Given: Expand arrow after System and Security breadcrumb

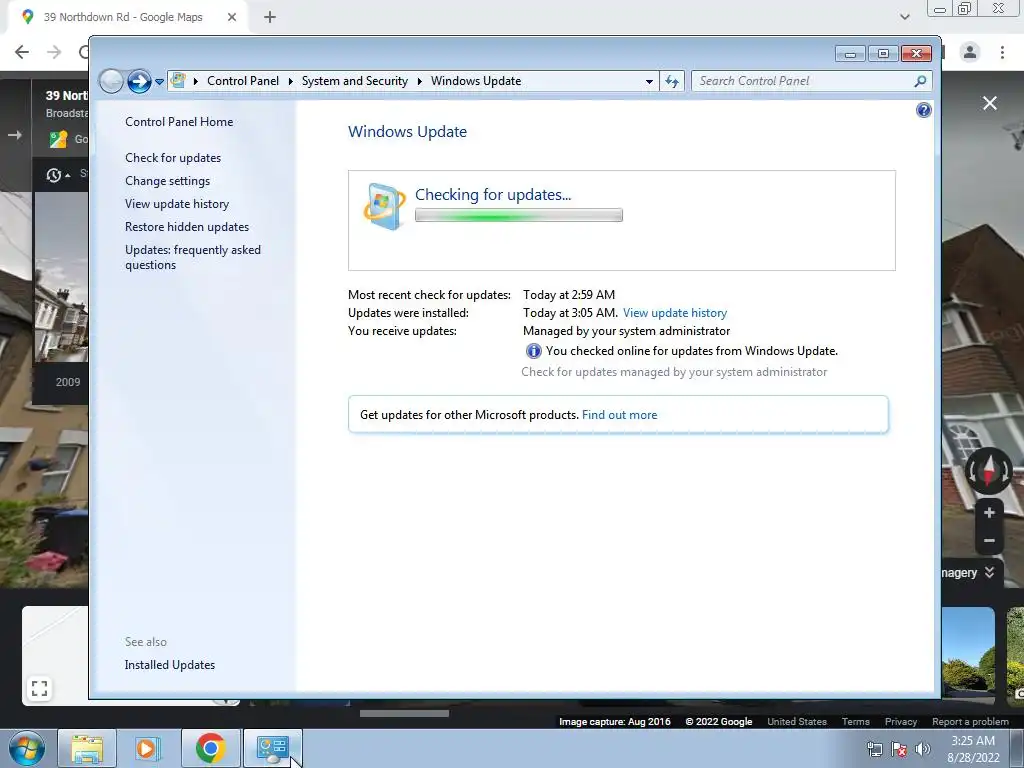Looking at the screenshot, I should (x=419, y=82).
